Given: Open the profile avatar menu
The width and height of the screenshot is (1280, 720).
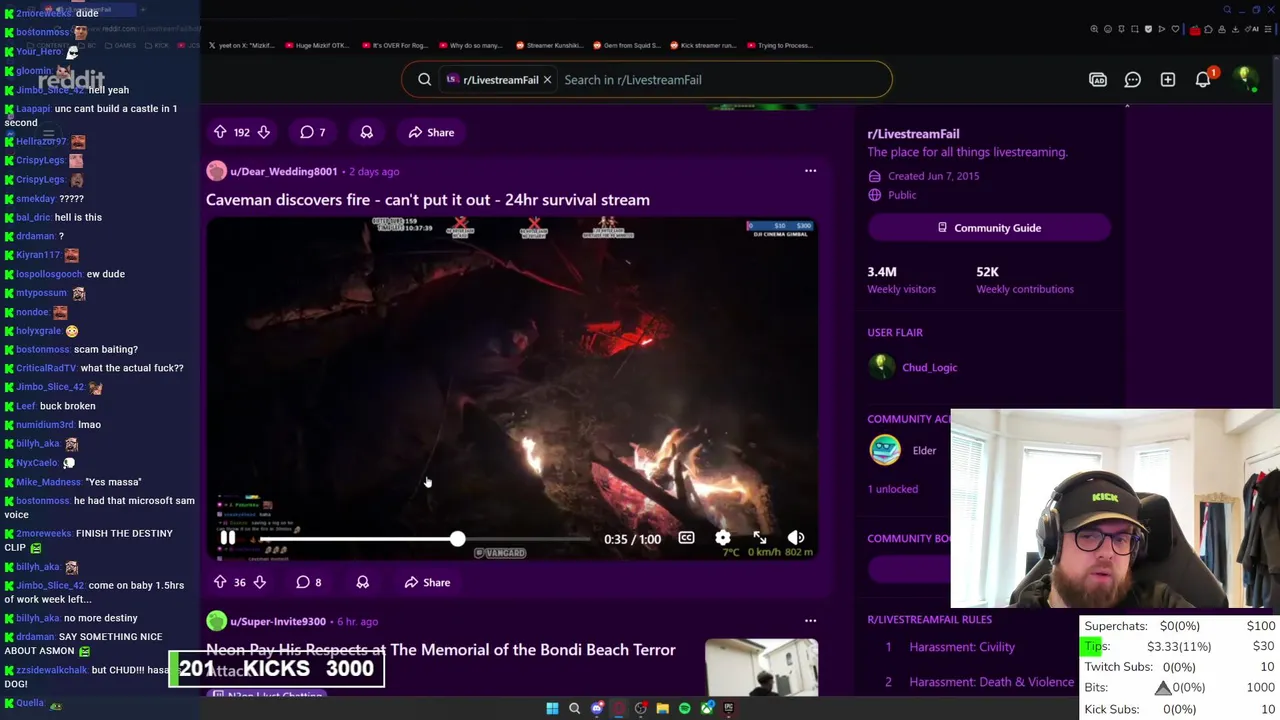Looking at the screenshot, I should click(x=1245, y=79).
